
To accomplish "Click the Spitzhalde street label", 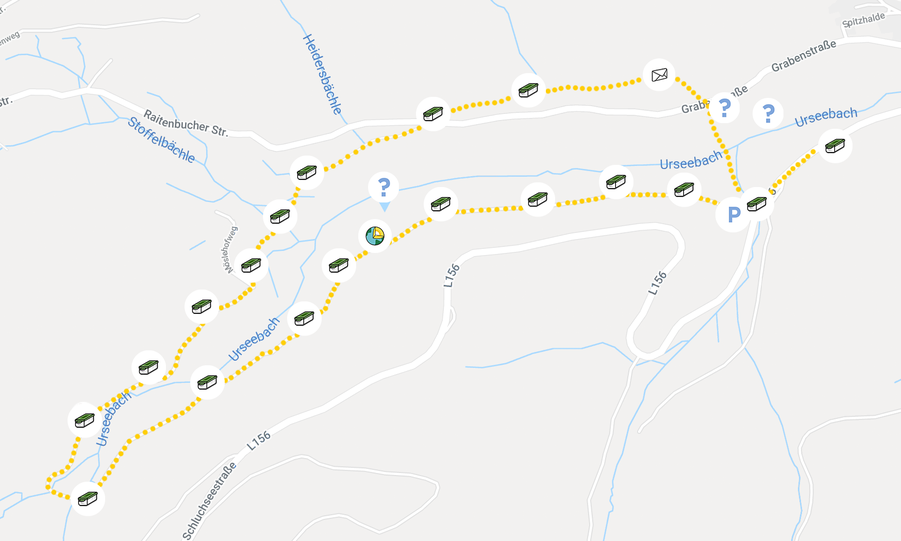I will click(x=863, y=21).
